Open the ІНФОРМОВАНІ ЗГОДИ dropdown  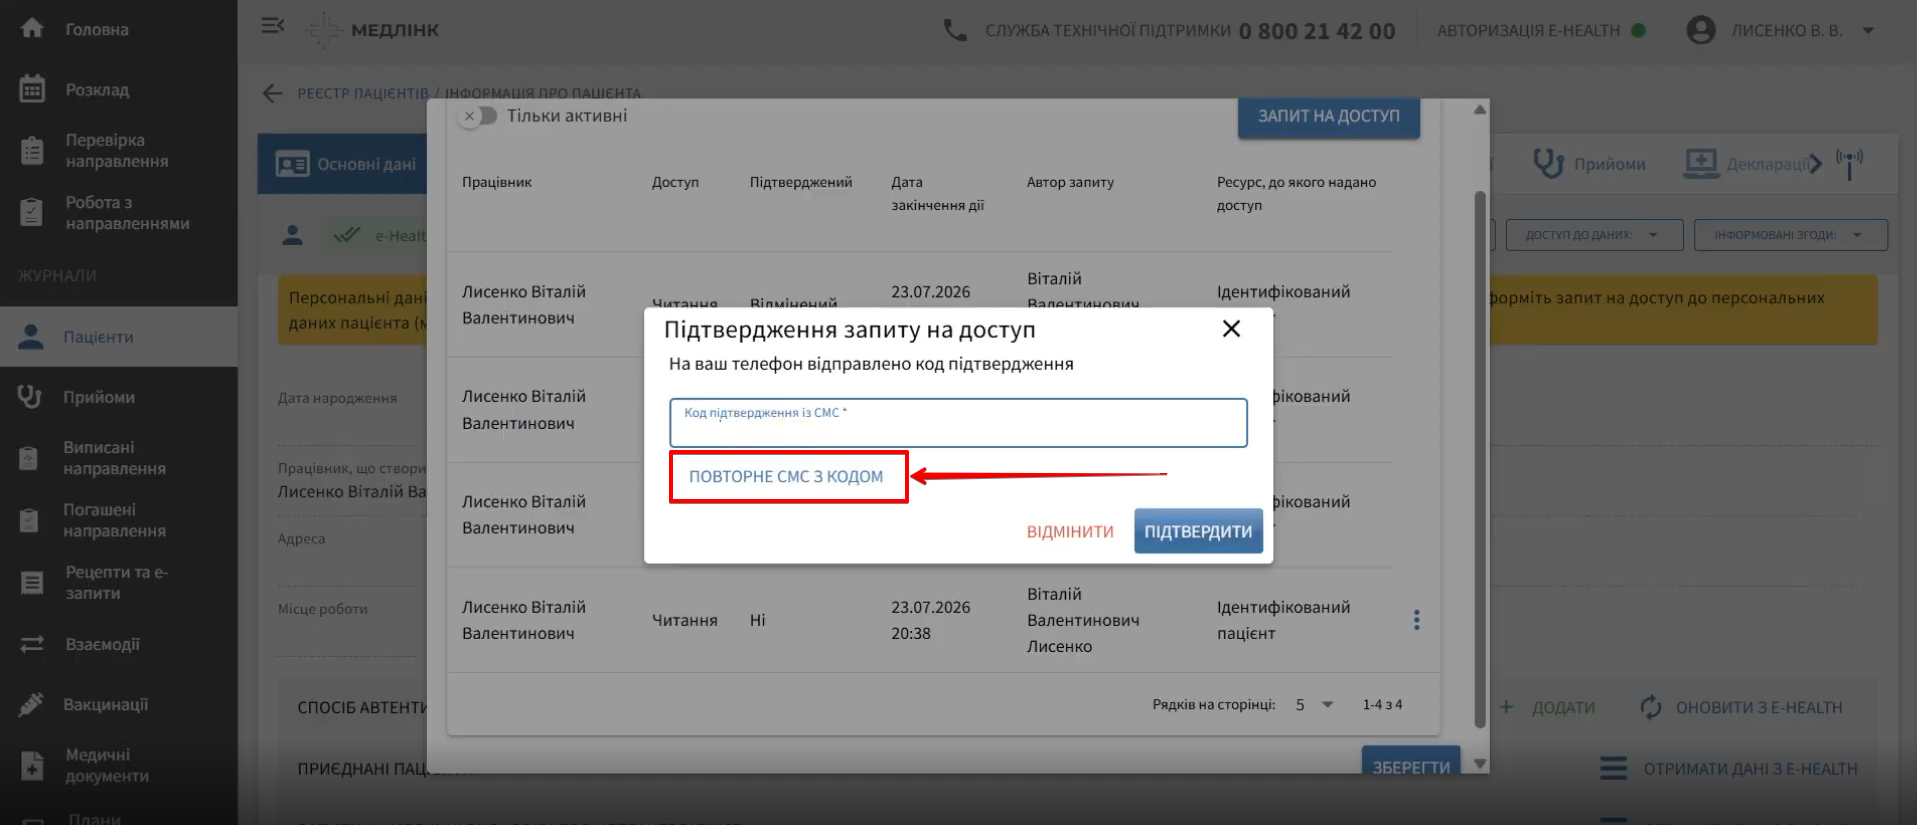tap(1790, 235)
